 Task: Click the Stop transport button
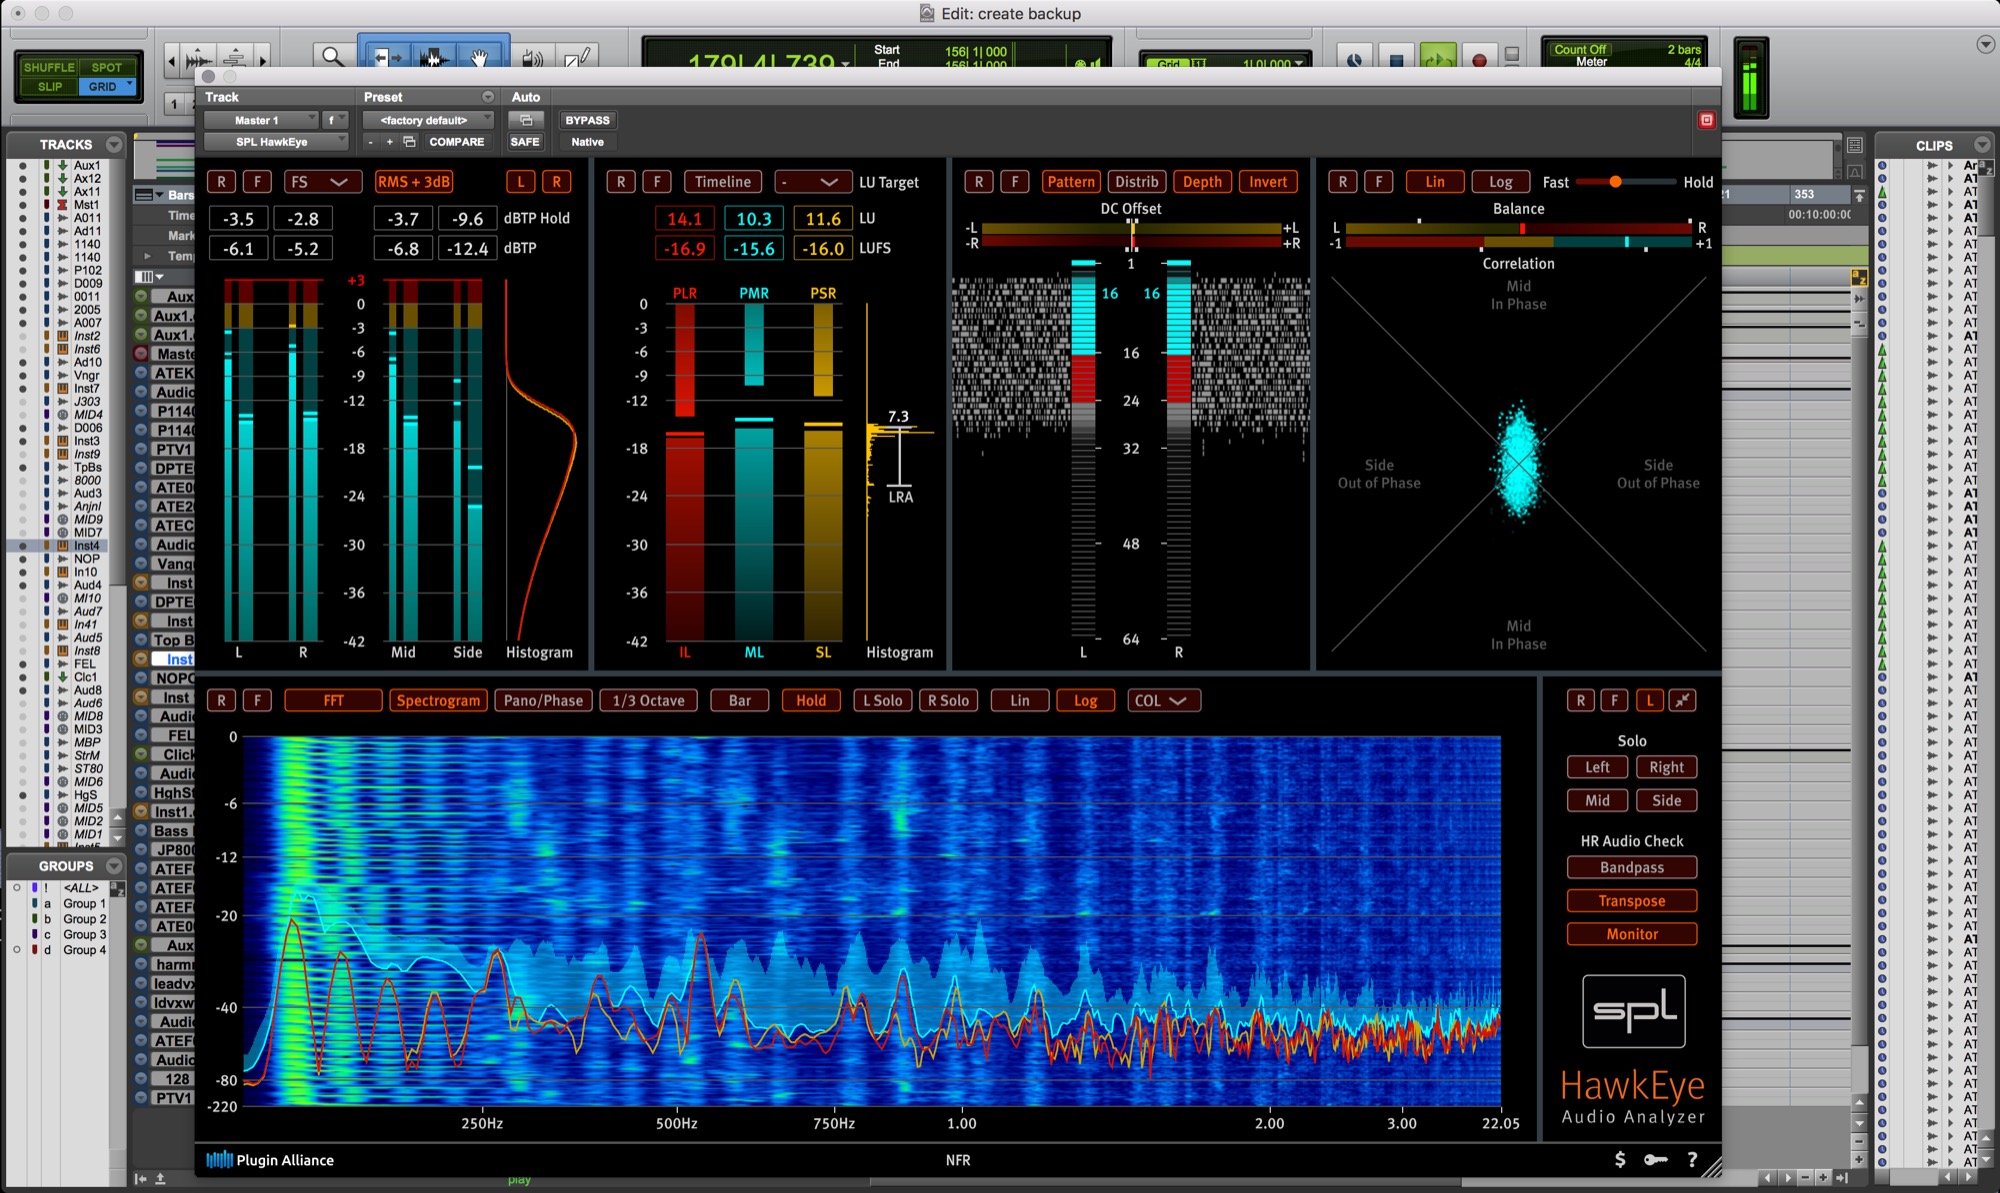1396,60
